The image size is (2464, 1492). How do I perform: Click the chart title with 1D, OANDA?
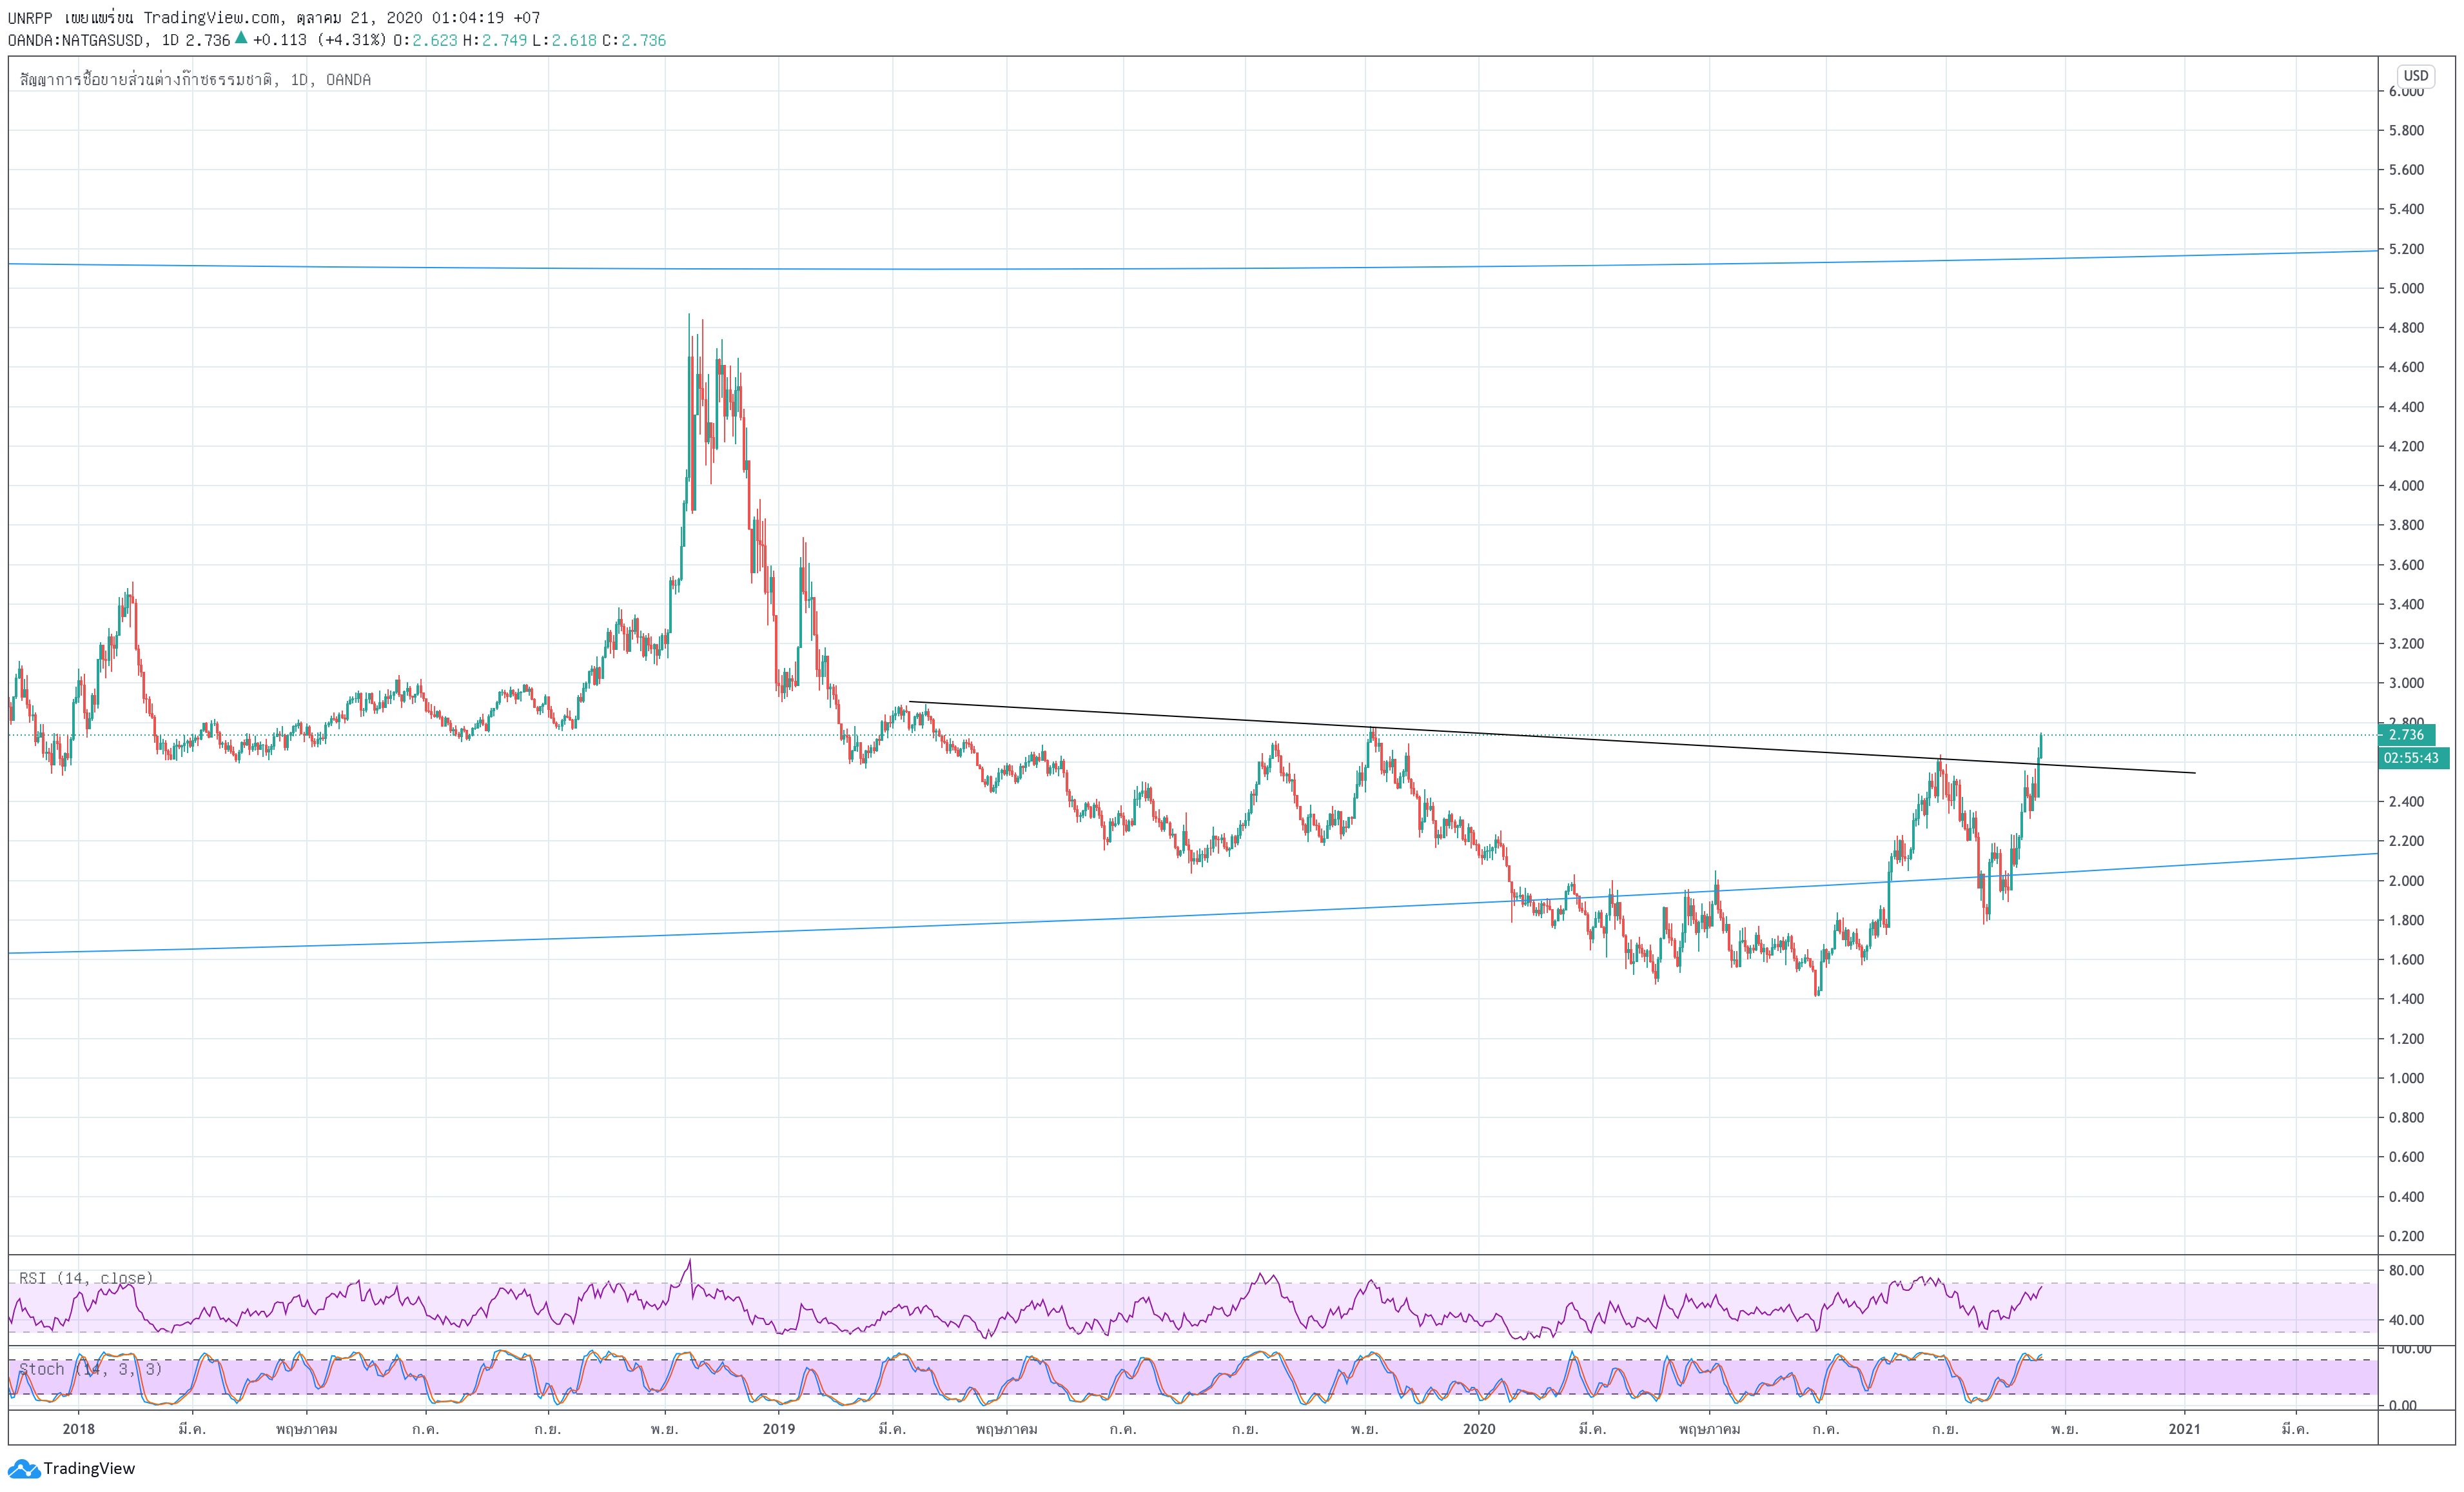(195, 79)
